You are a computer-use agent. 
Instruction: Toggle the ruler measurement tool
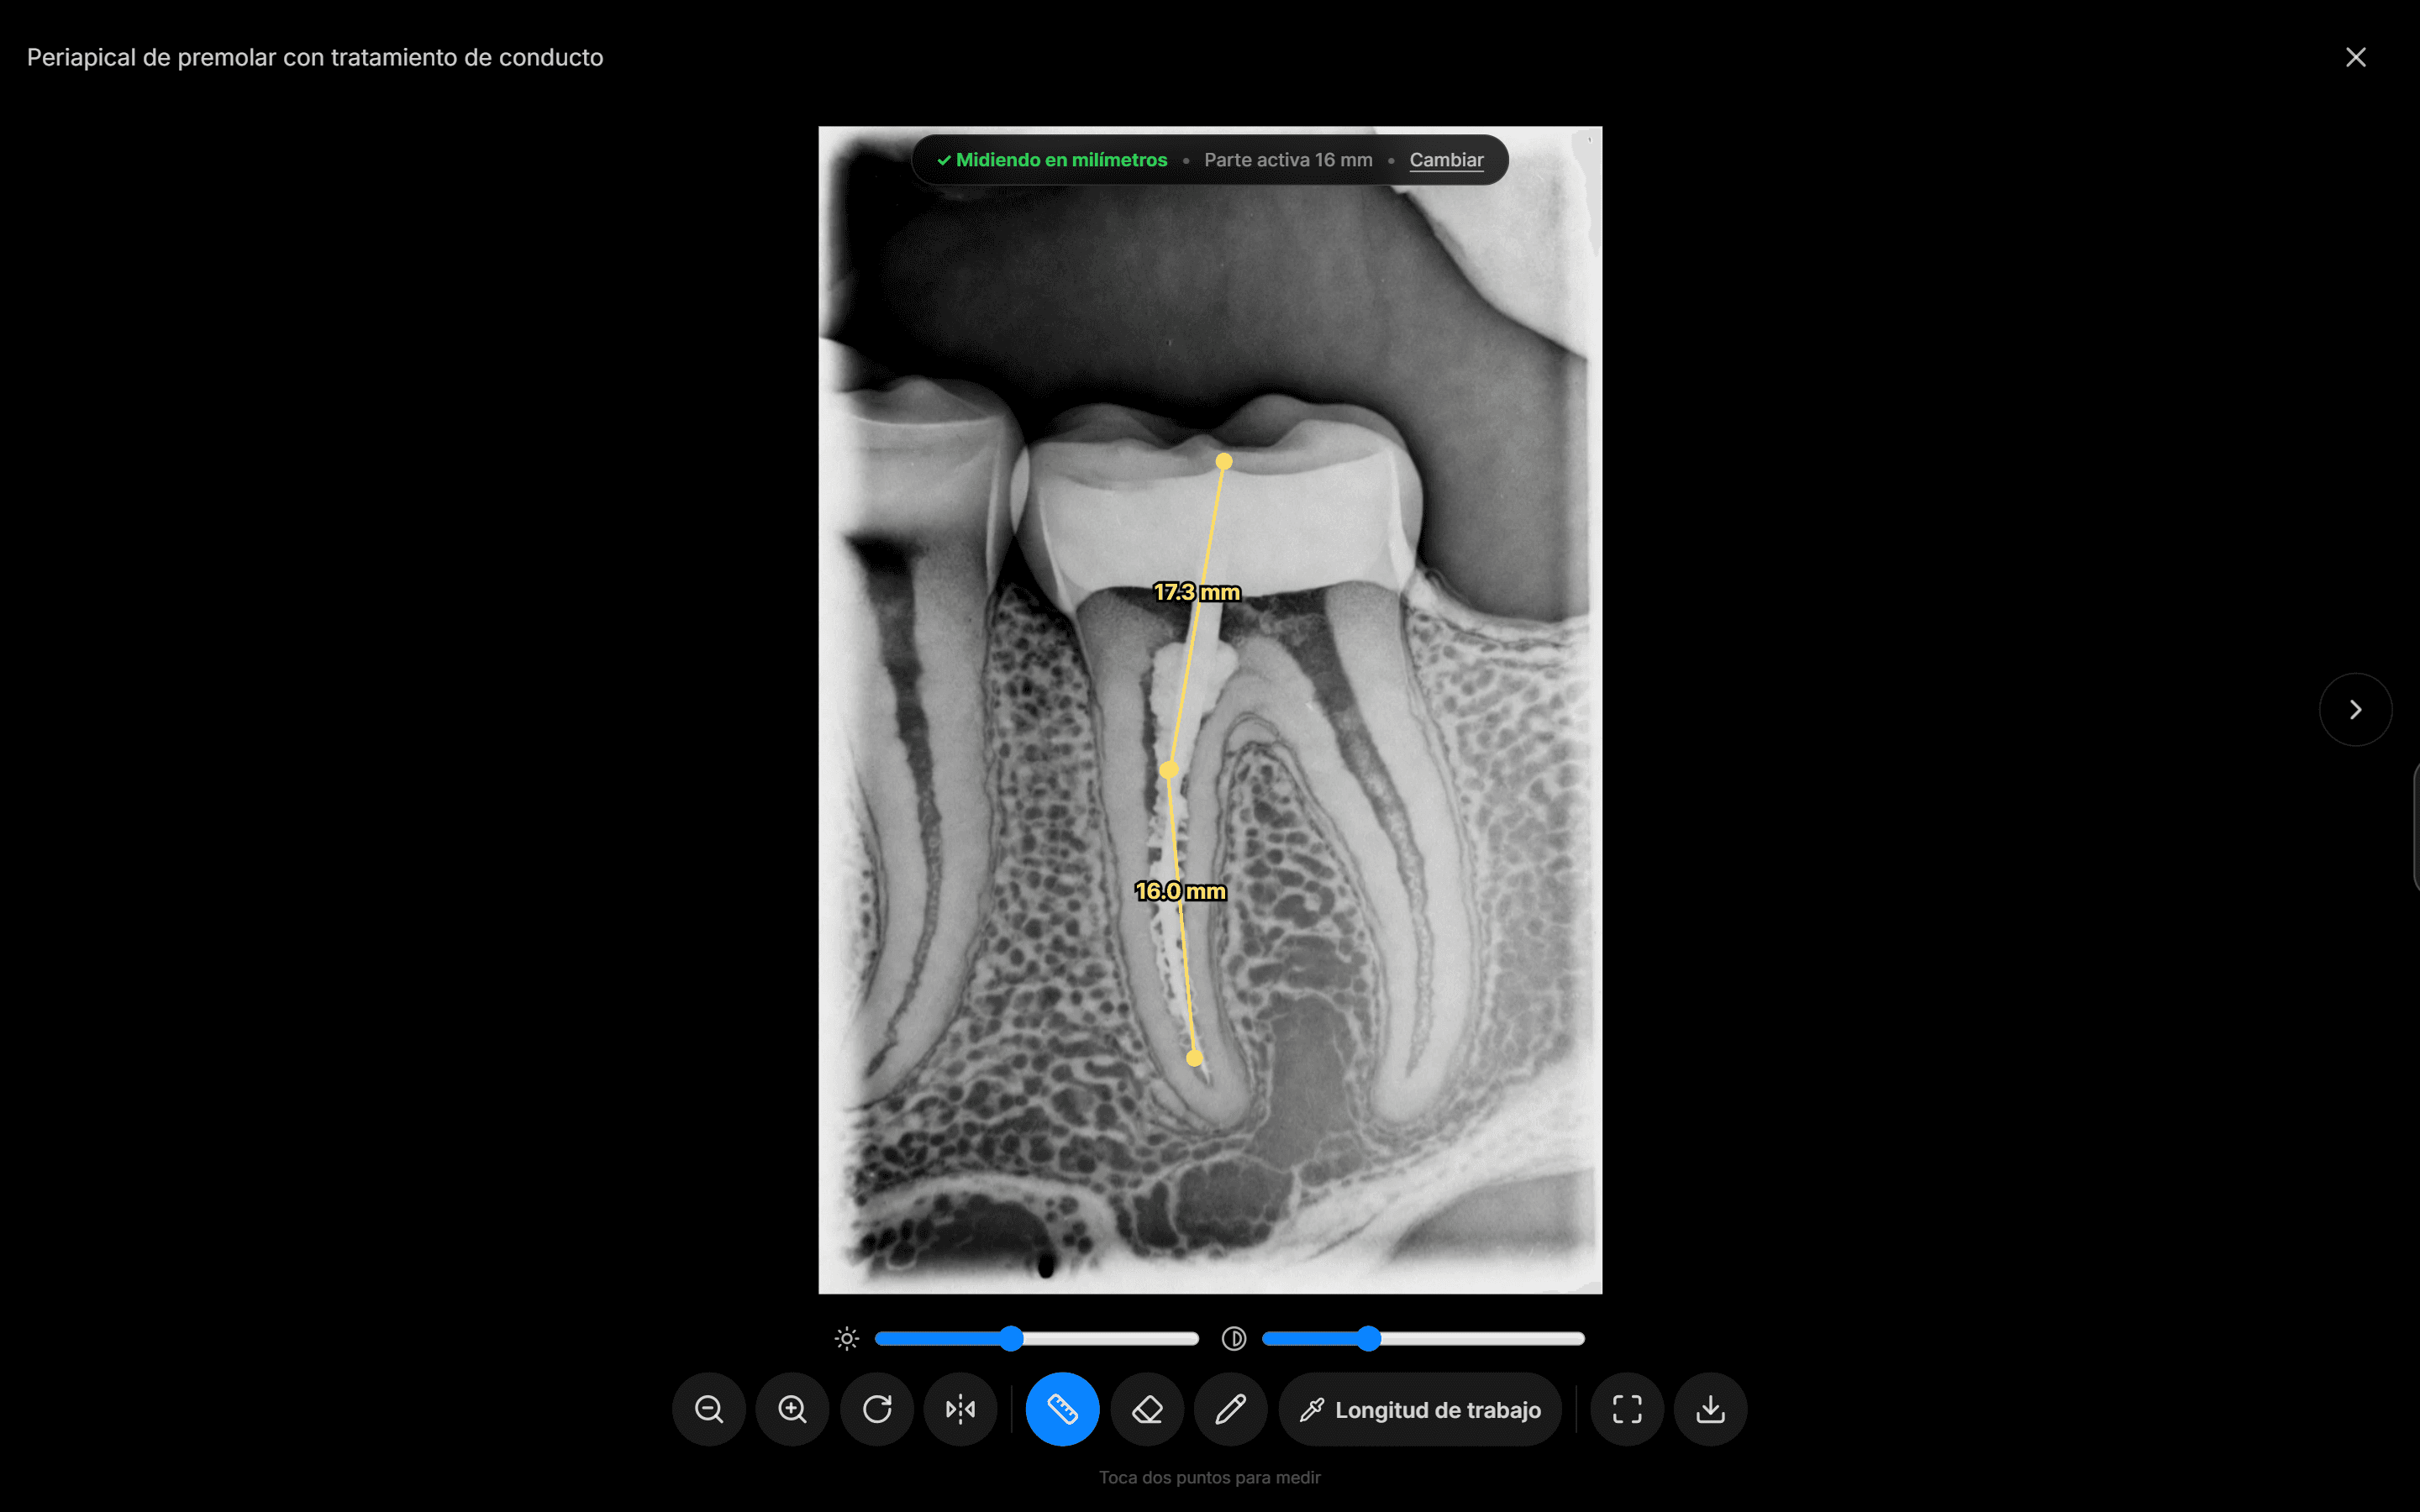(x=1062, y=1409)
